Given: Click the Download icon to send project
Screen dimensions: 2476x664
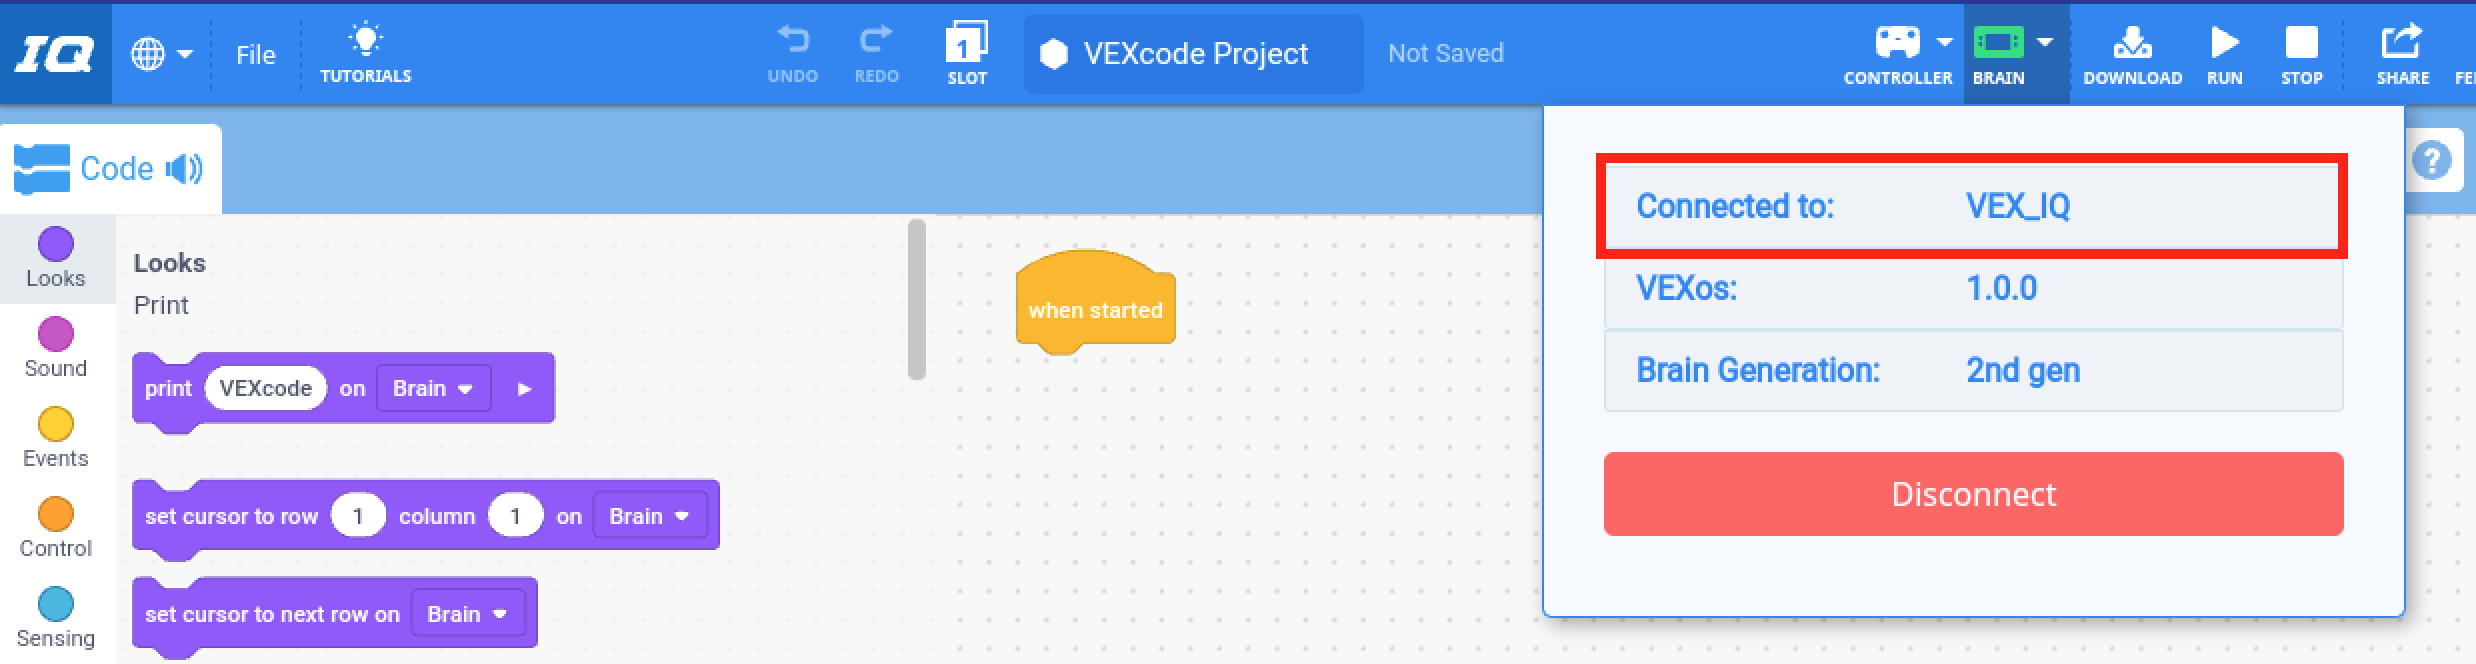Looking at the screenshot, I should pyautogui.click(x=2132, y=42).
